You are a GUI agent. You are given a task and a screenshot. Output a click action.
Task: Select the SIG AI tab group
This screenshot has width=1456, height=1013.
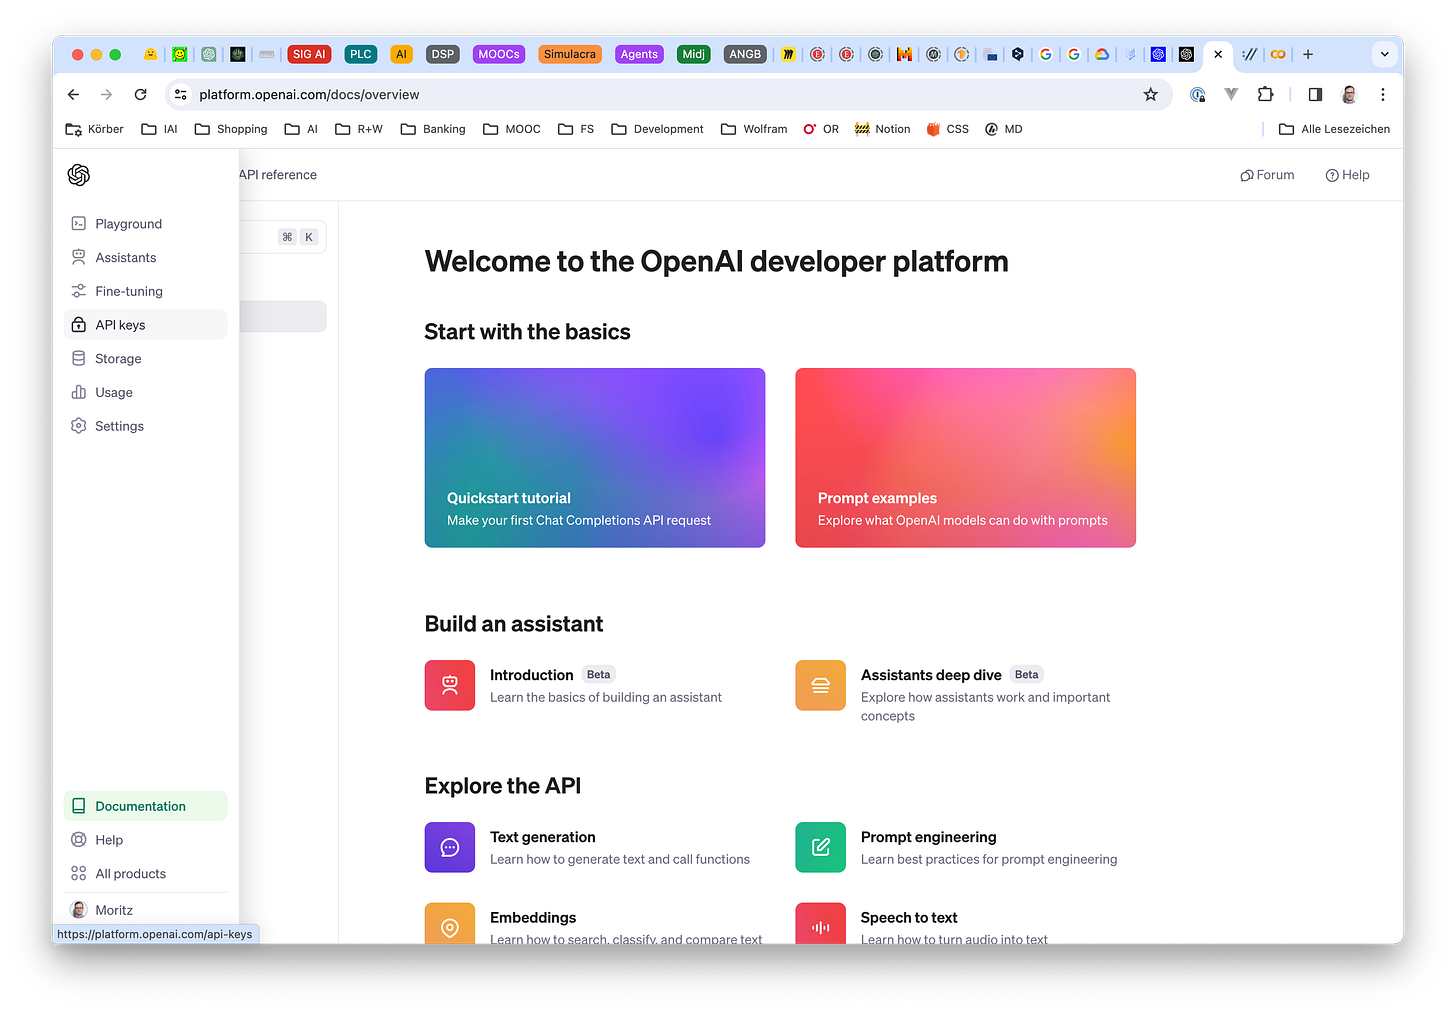tap(309, 54)
